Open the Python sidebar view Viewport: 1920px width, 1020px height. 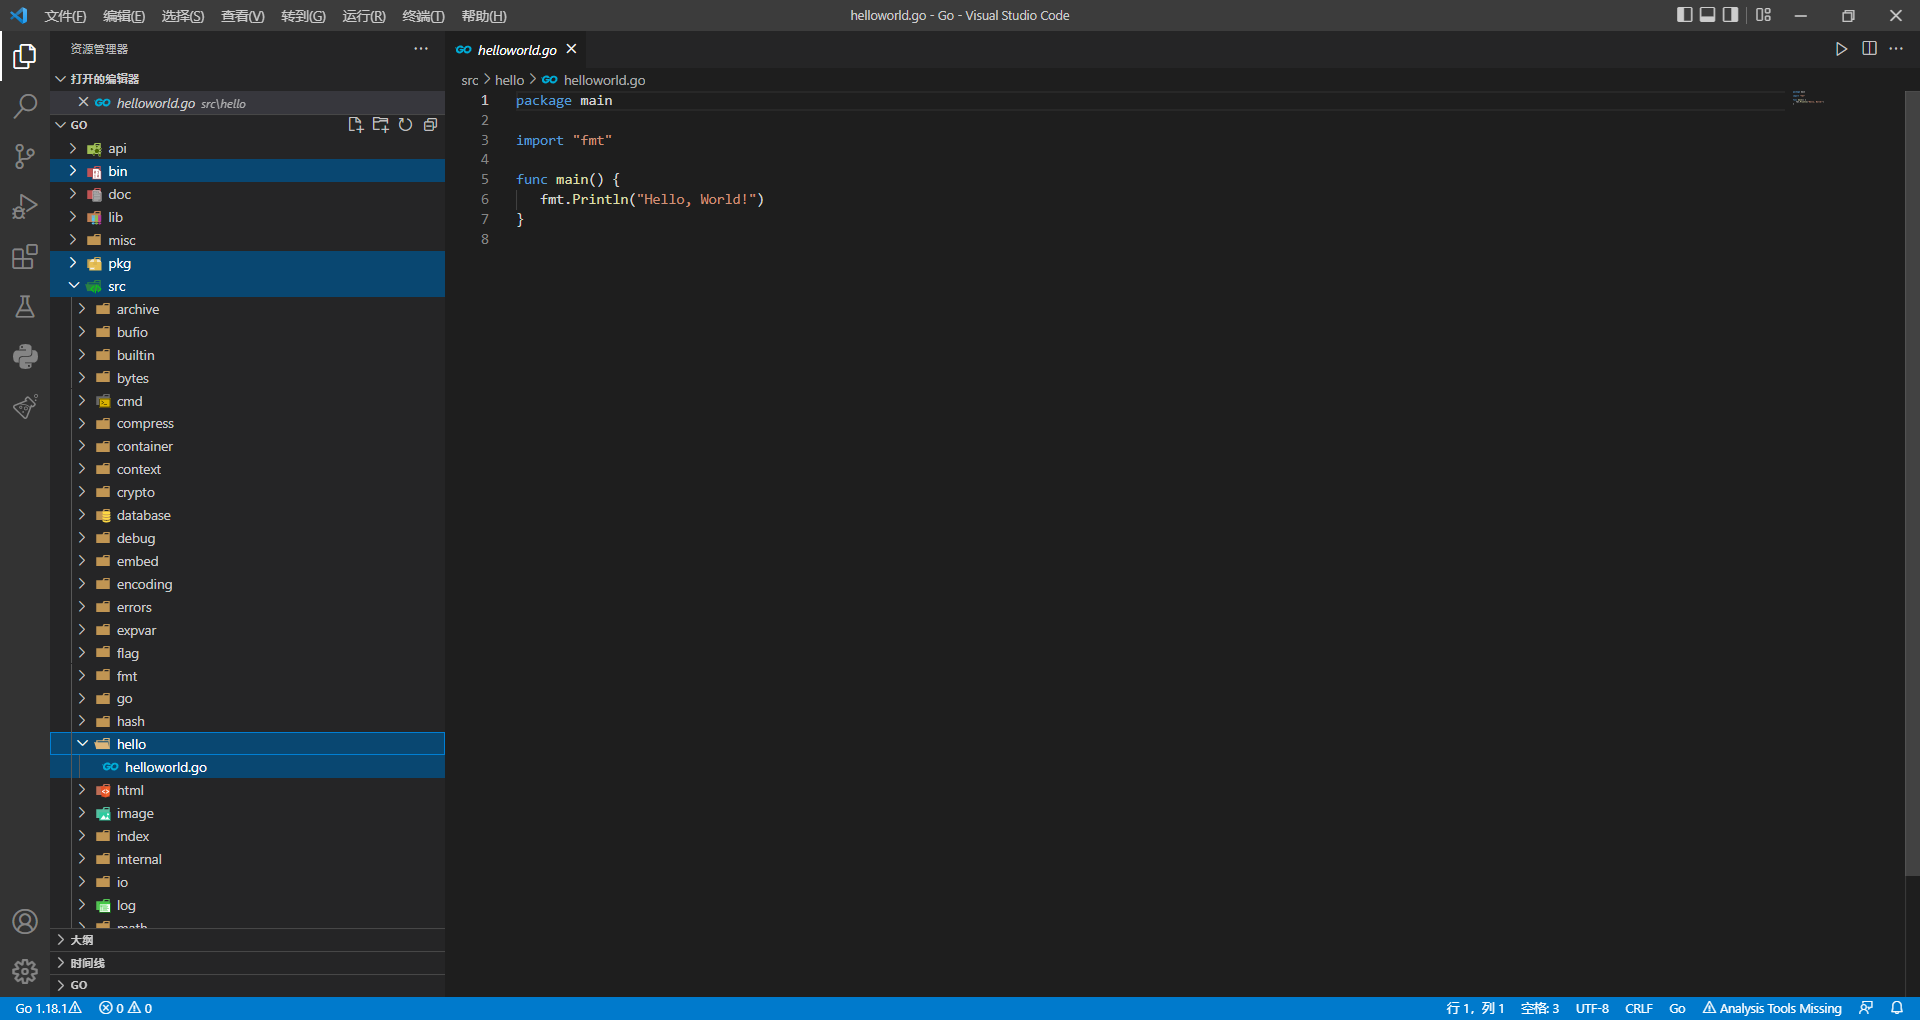pyautogui.click(x=25, y=357)
